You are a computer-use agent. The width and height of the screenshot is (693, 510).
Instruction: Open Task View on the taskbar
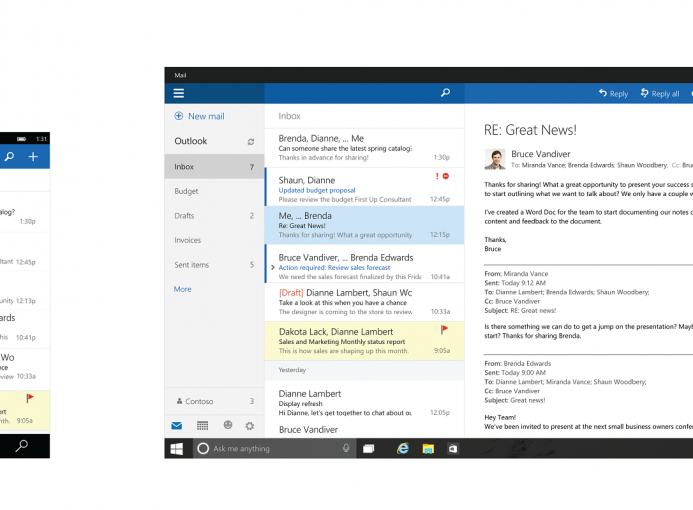point(369,449)
